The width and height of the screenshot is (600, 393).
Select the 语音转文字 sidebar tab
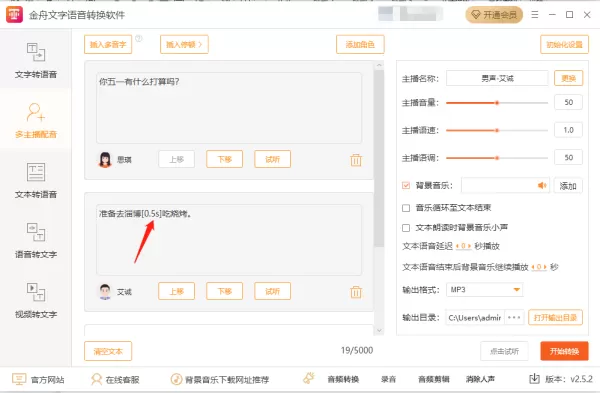(36, 241)
